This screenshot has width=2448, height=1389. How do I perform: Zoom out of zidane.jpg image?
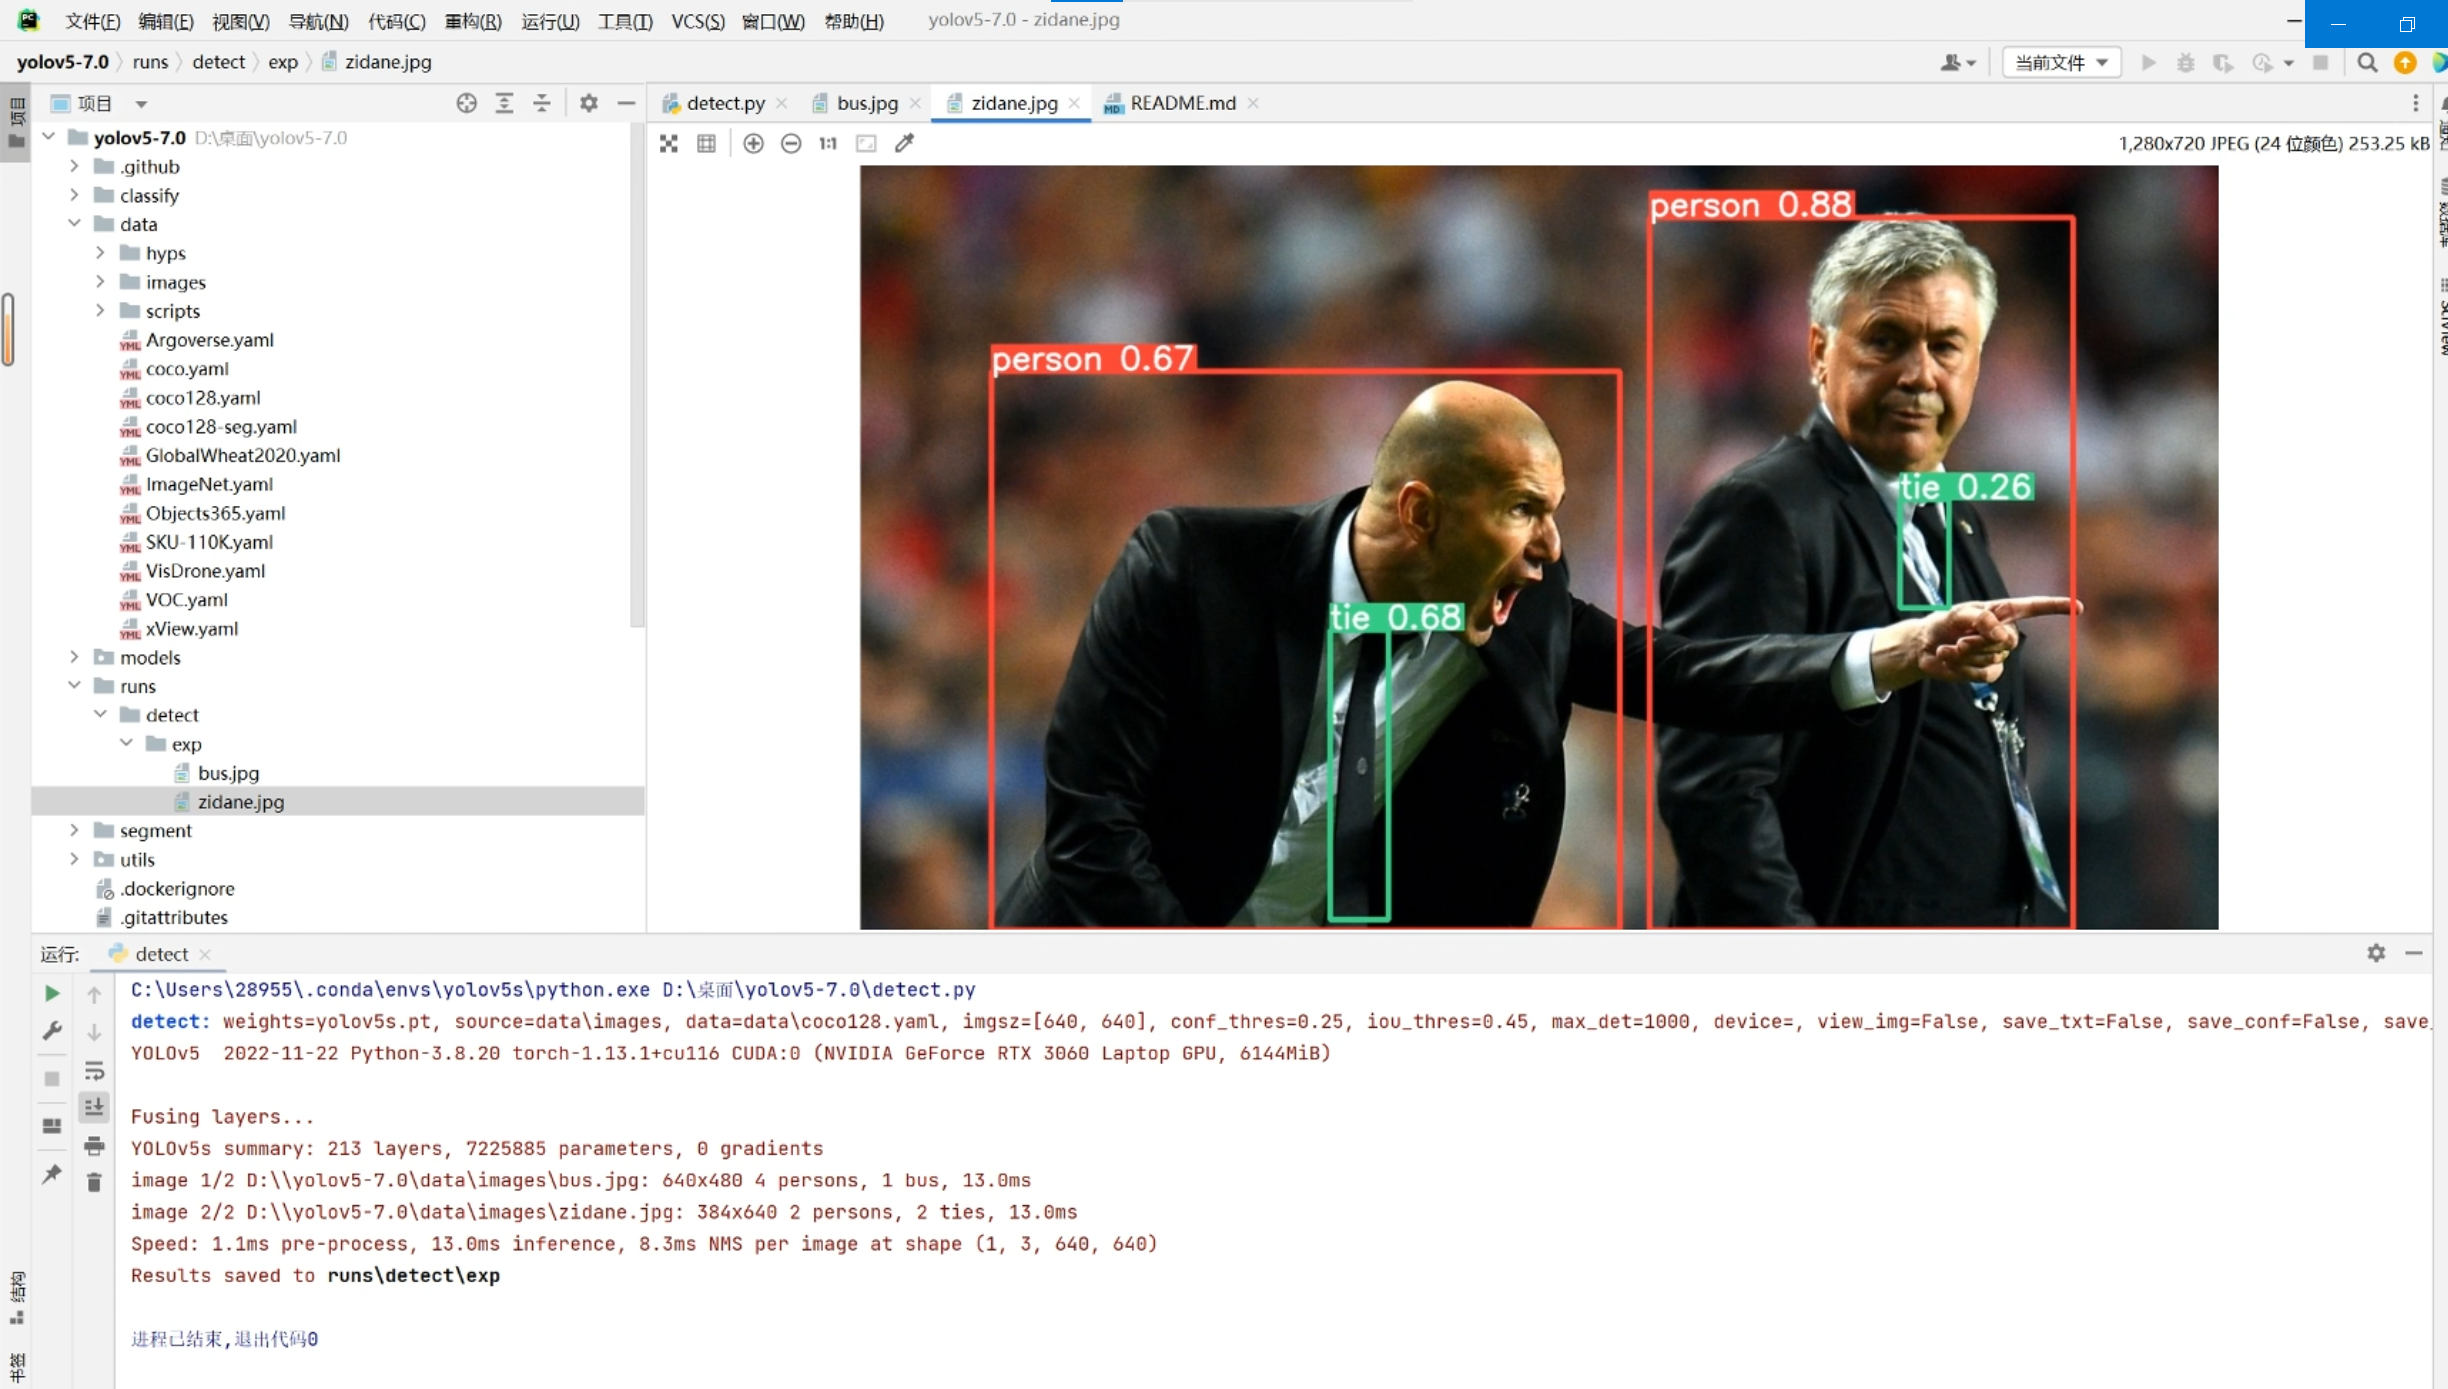pos(790,143)
